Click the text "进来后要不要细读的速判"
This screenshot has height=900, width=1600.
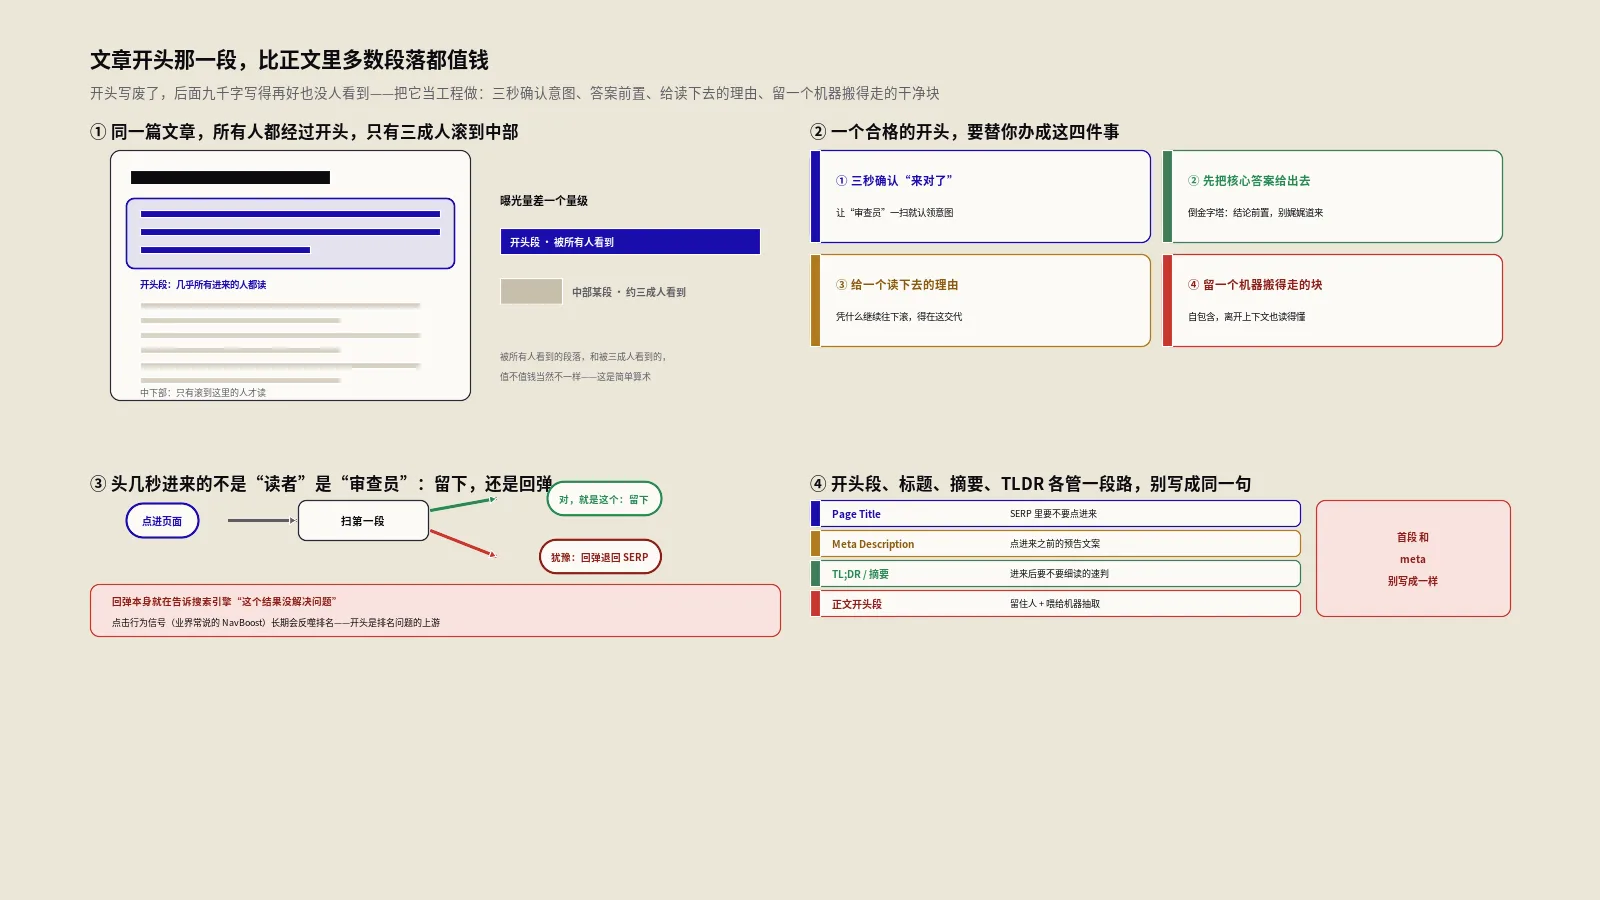coord(1059,574)
